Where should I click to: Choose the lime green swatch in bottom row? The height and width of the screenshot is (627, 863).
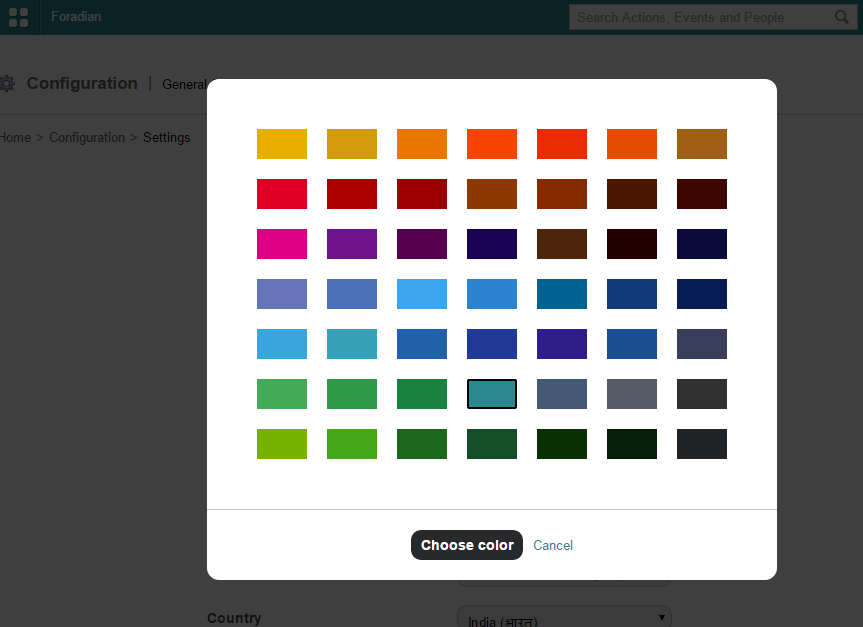pos(282,444)
